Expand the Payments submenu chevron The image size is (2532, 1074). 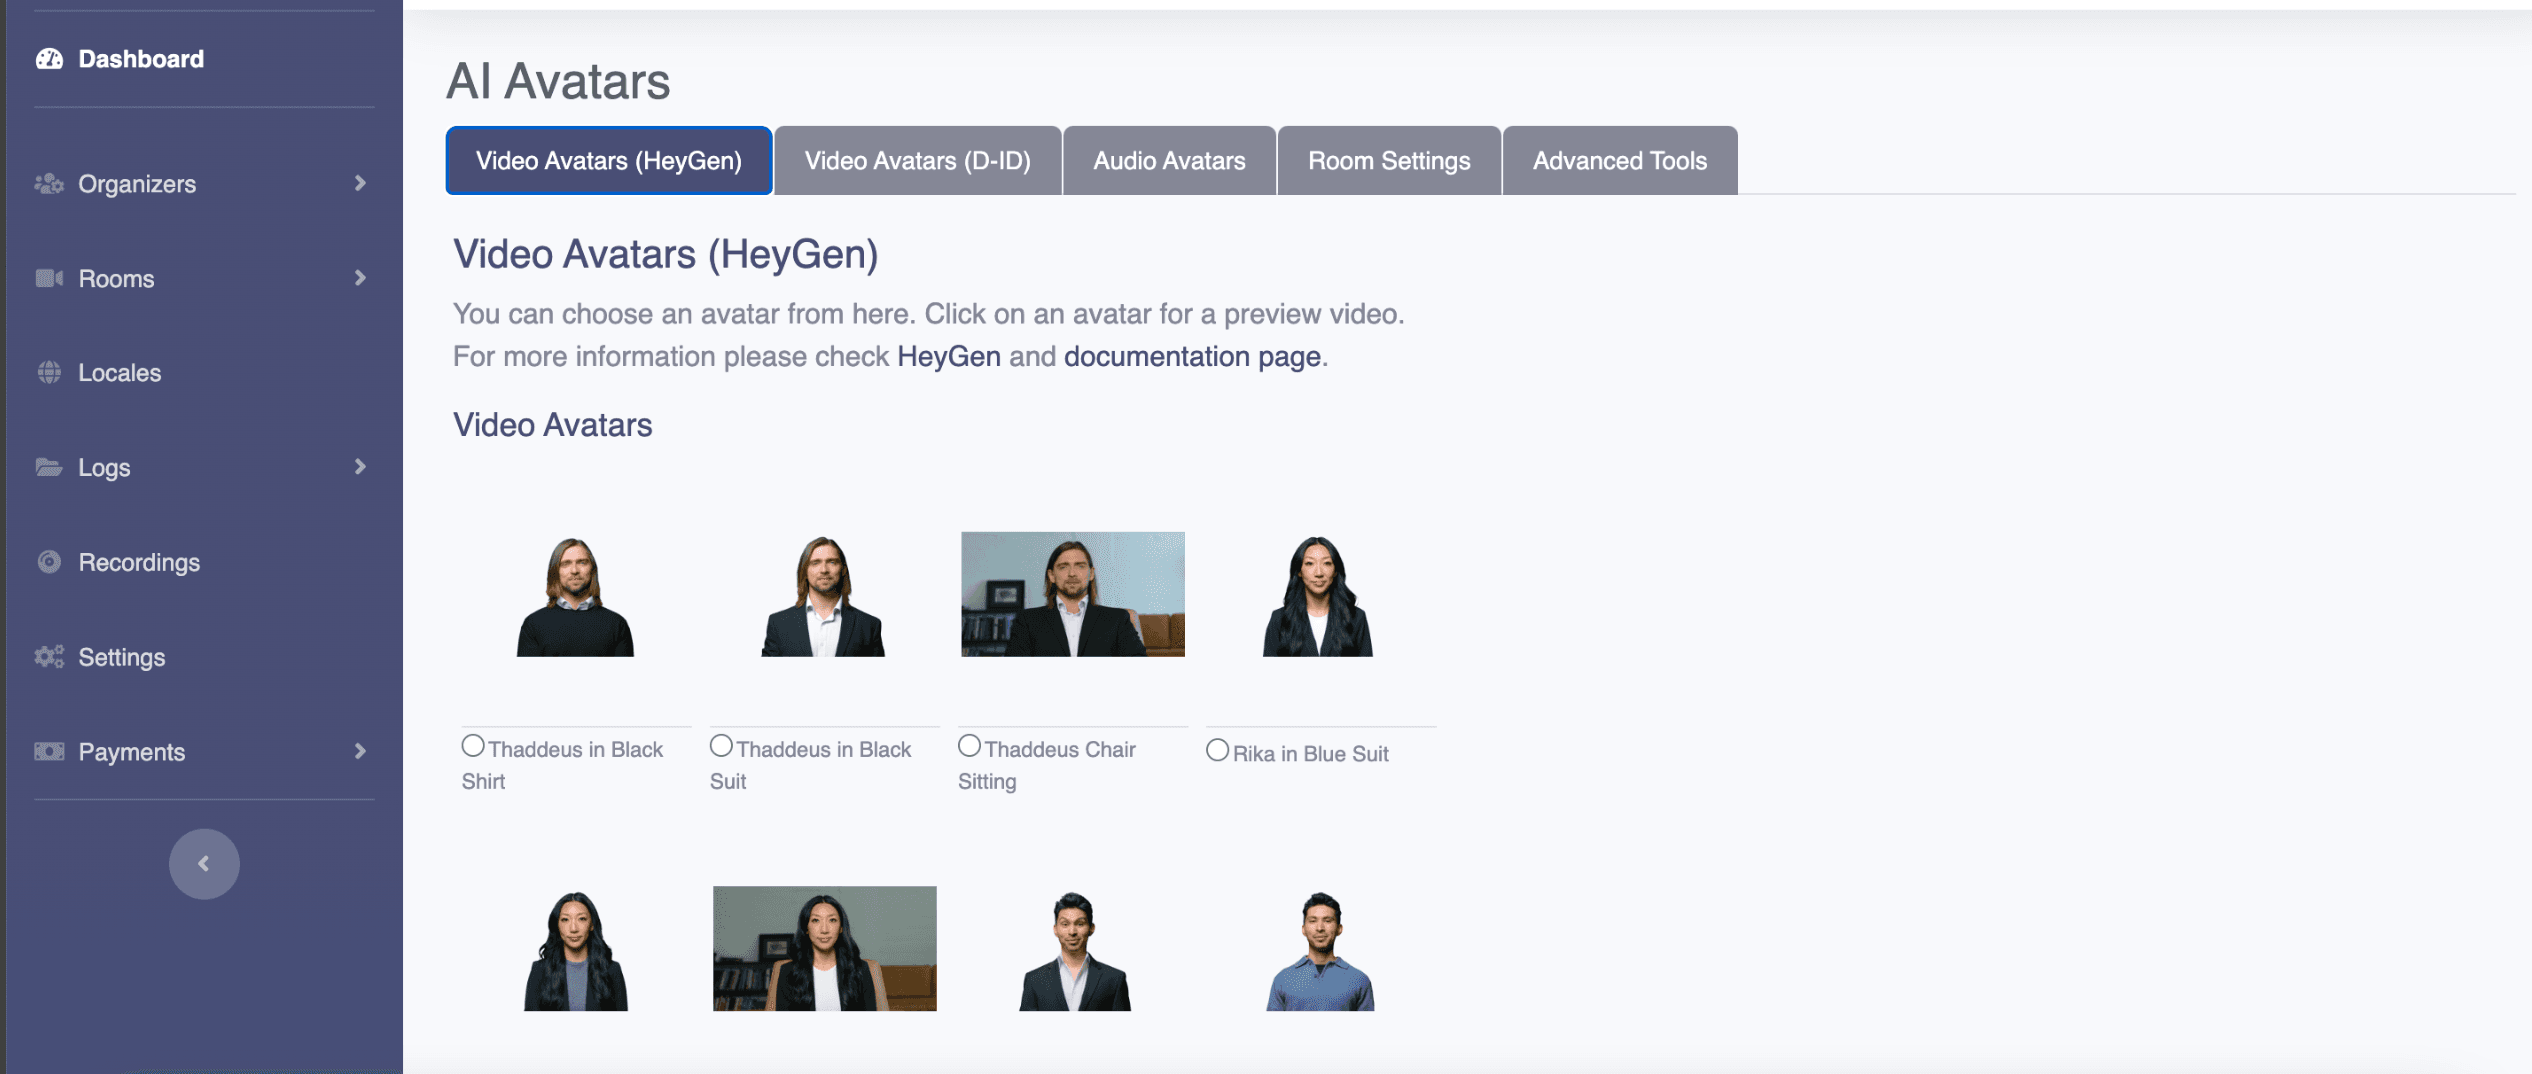click(360, 751)
